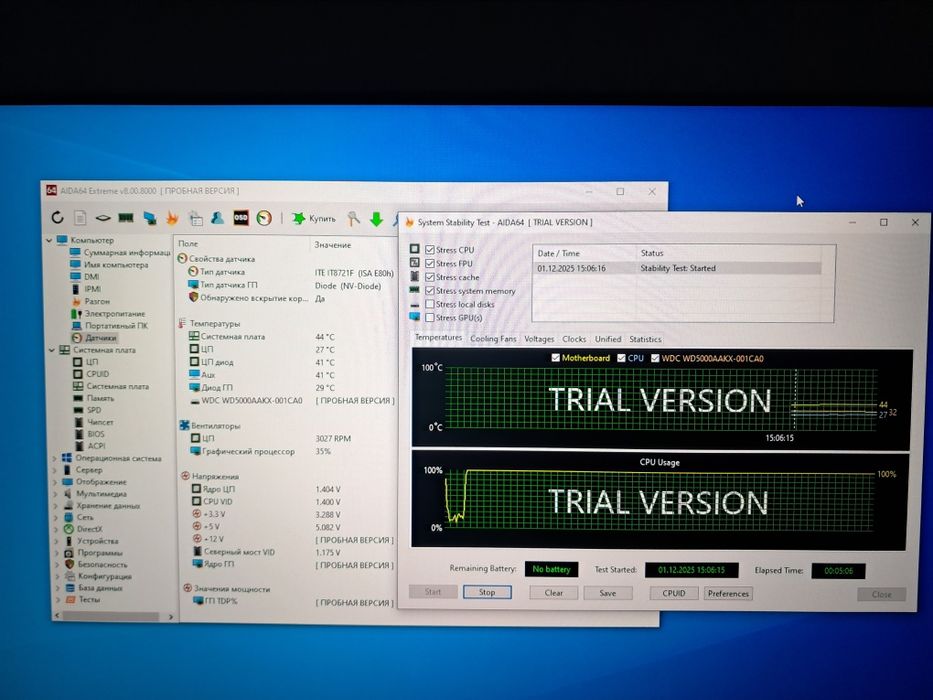Switch to the Cooling Fans tab
Viewport: 933px width, 700px height.
(493, 339)
